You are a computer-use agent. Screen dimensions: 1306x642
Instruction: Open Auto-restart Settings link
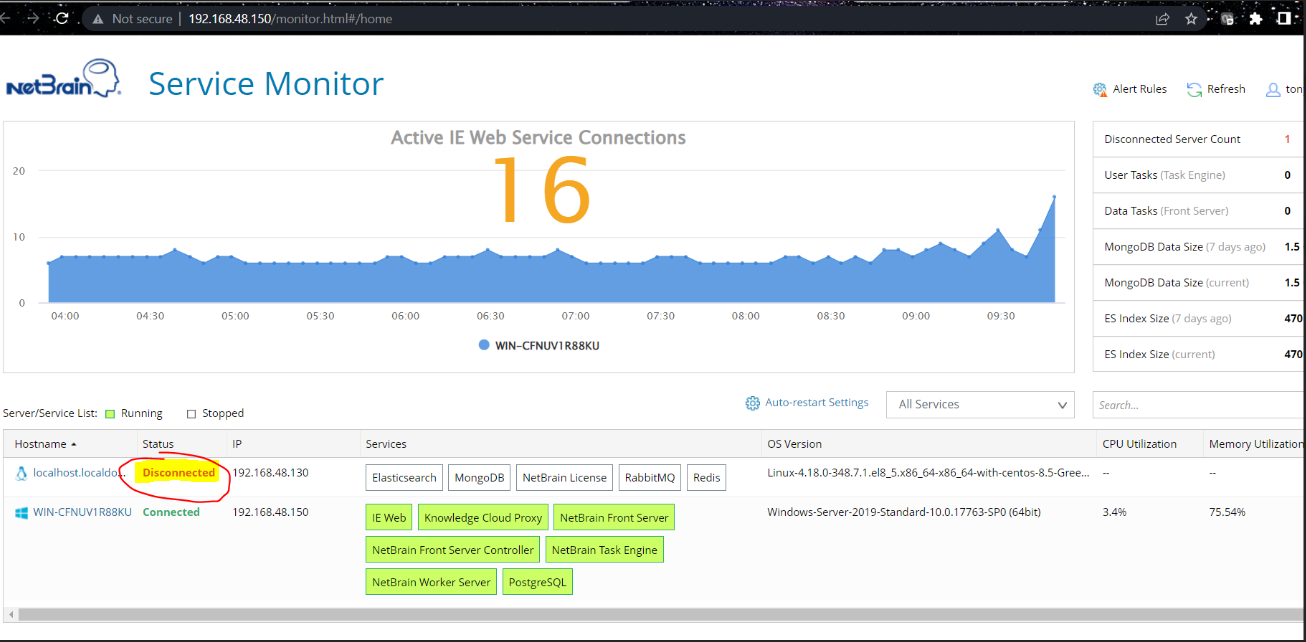[817, 403]
